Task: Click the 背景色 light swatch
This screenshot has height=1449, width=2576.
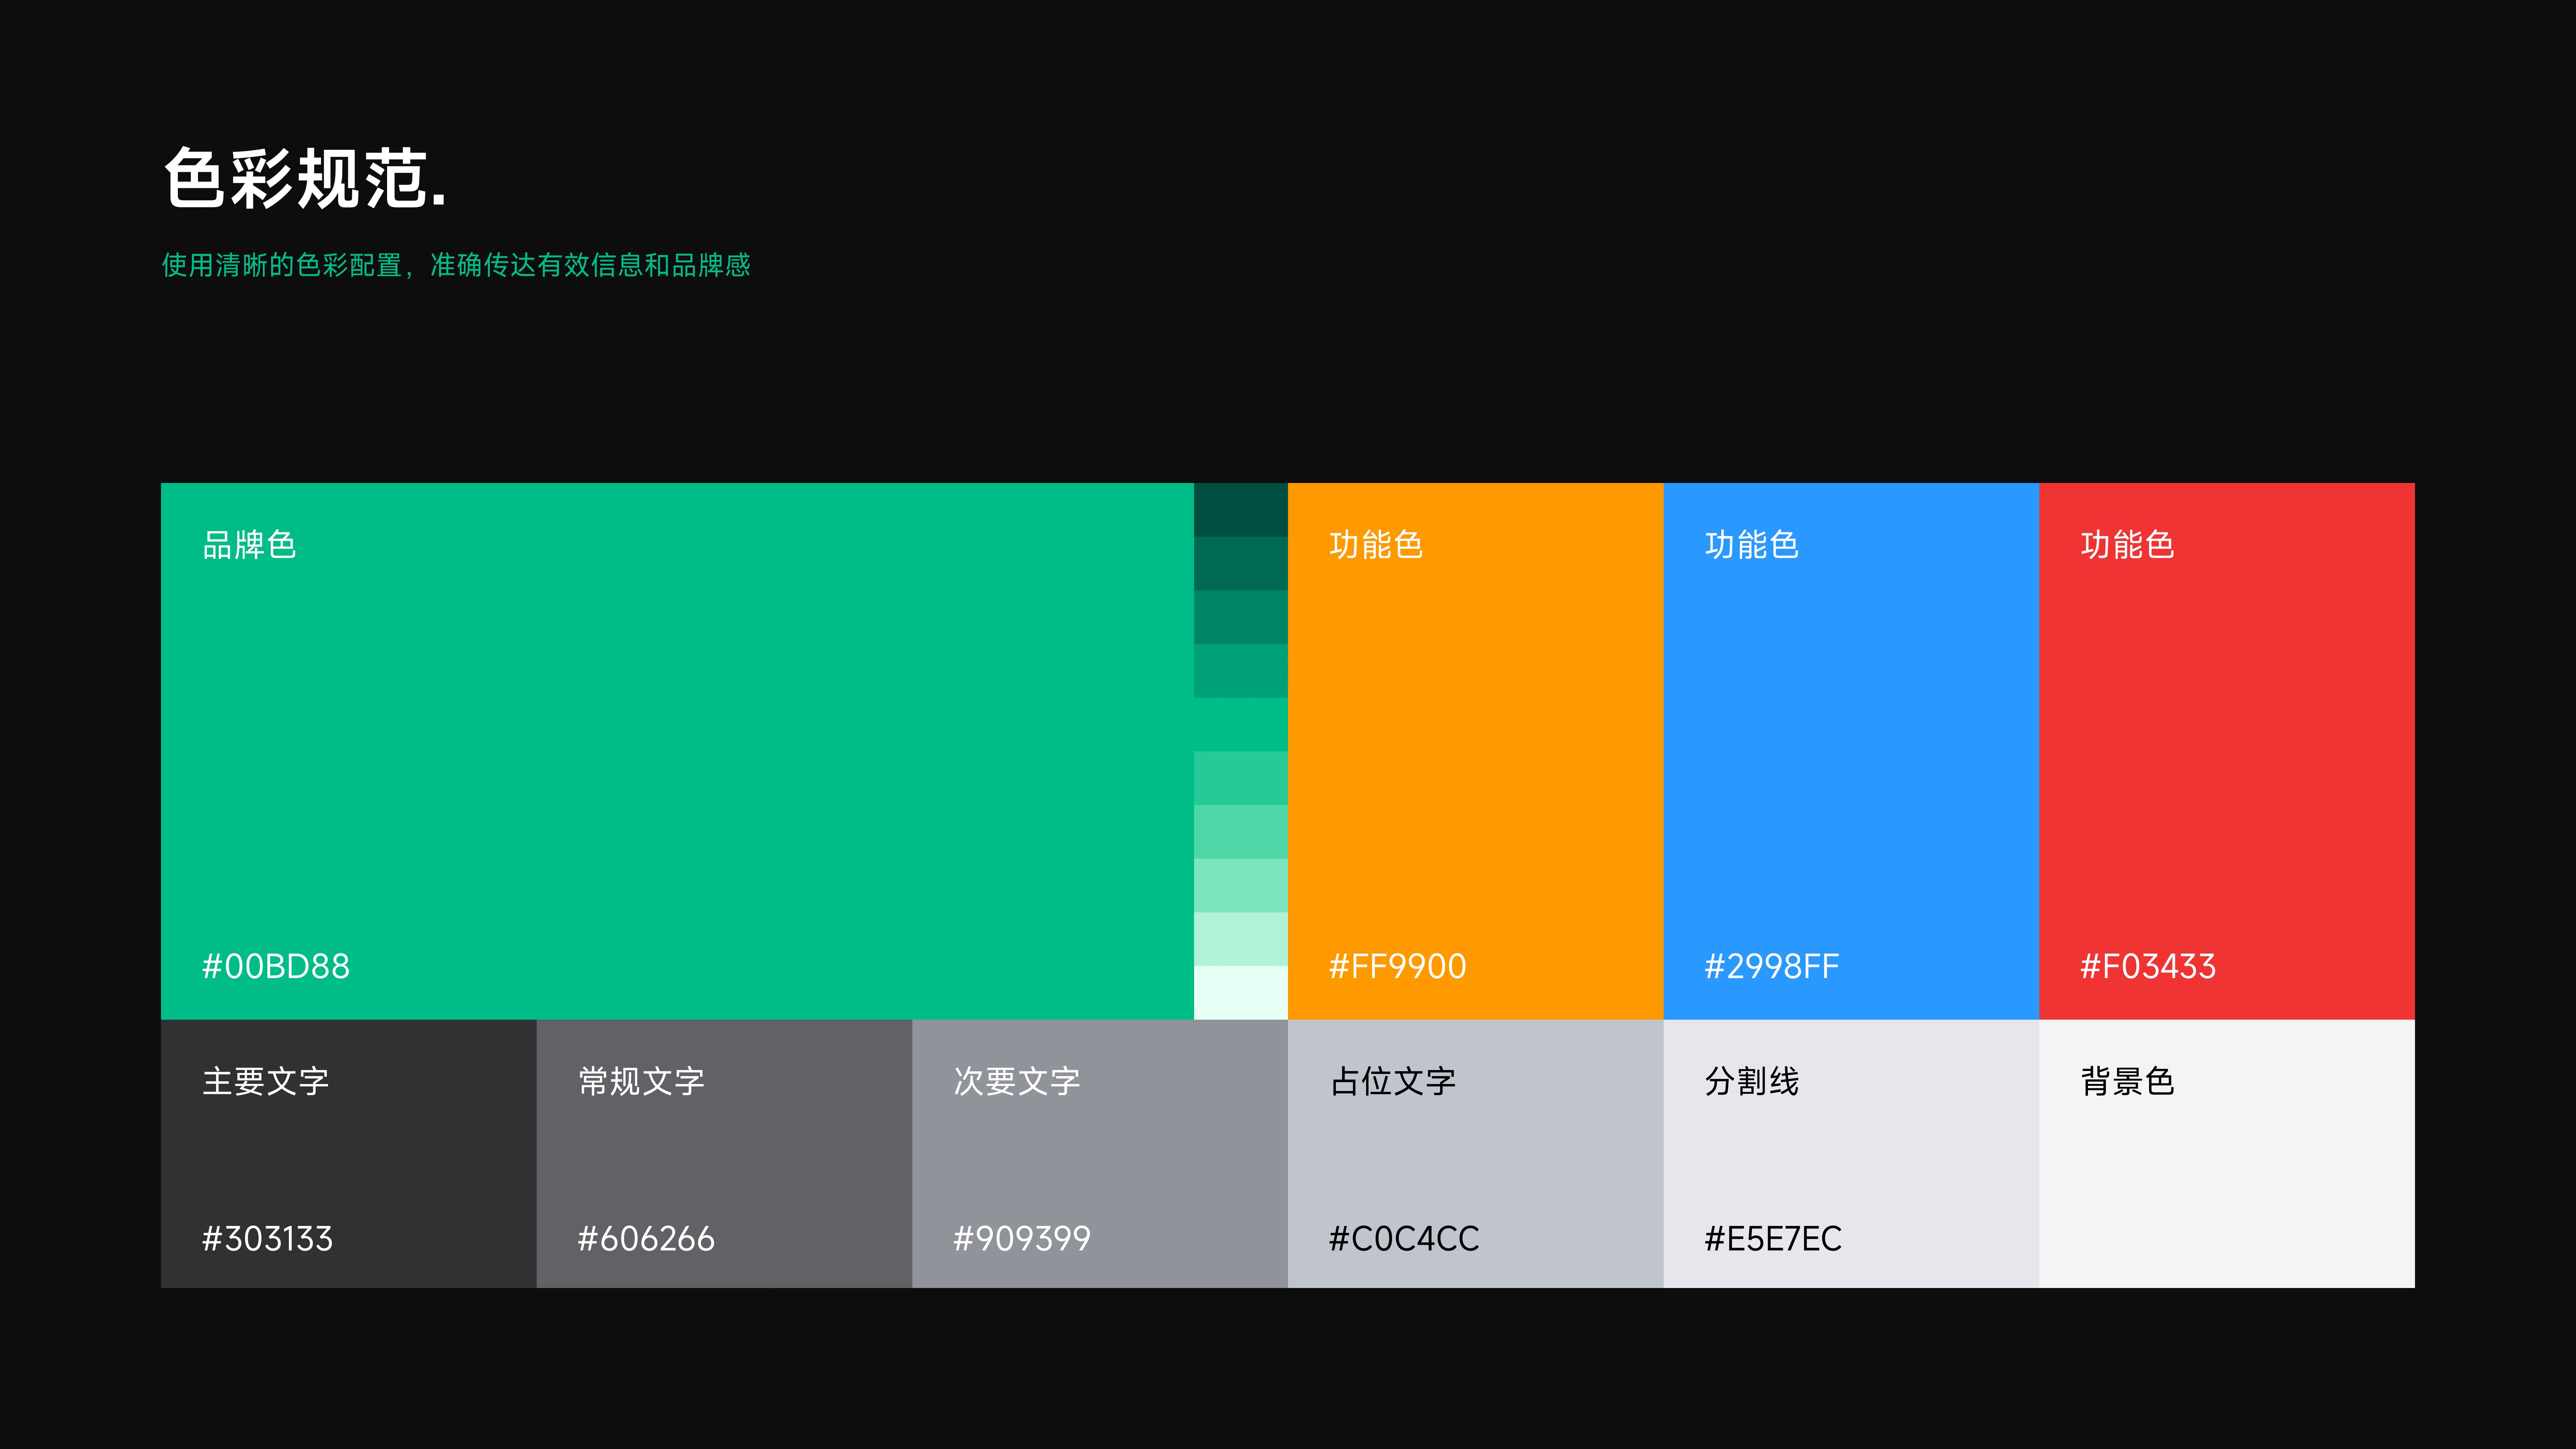Action: [x=2227, y=1153]
